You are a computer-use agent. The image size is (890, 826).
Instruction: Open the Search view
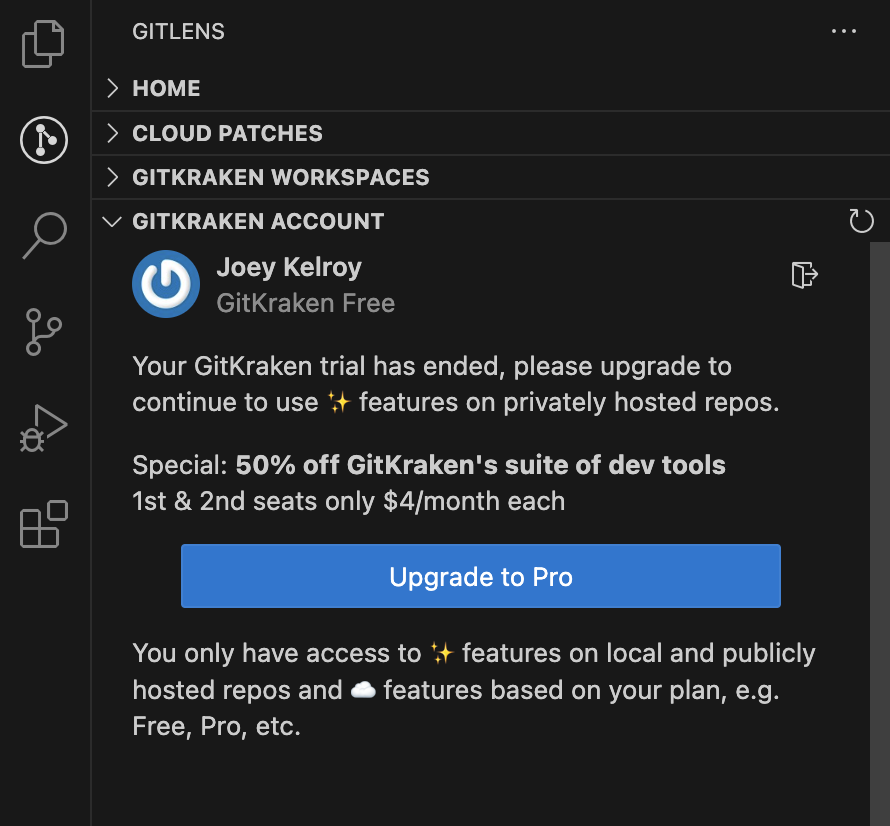click(x=43, y=235)
